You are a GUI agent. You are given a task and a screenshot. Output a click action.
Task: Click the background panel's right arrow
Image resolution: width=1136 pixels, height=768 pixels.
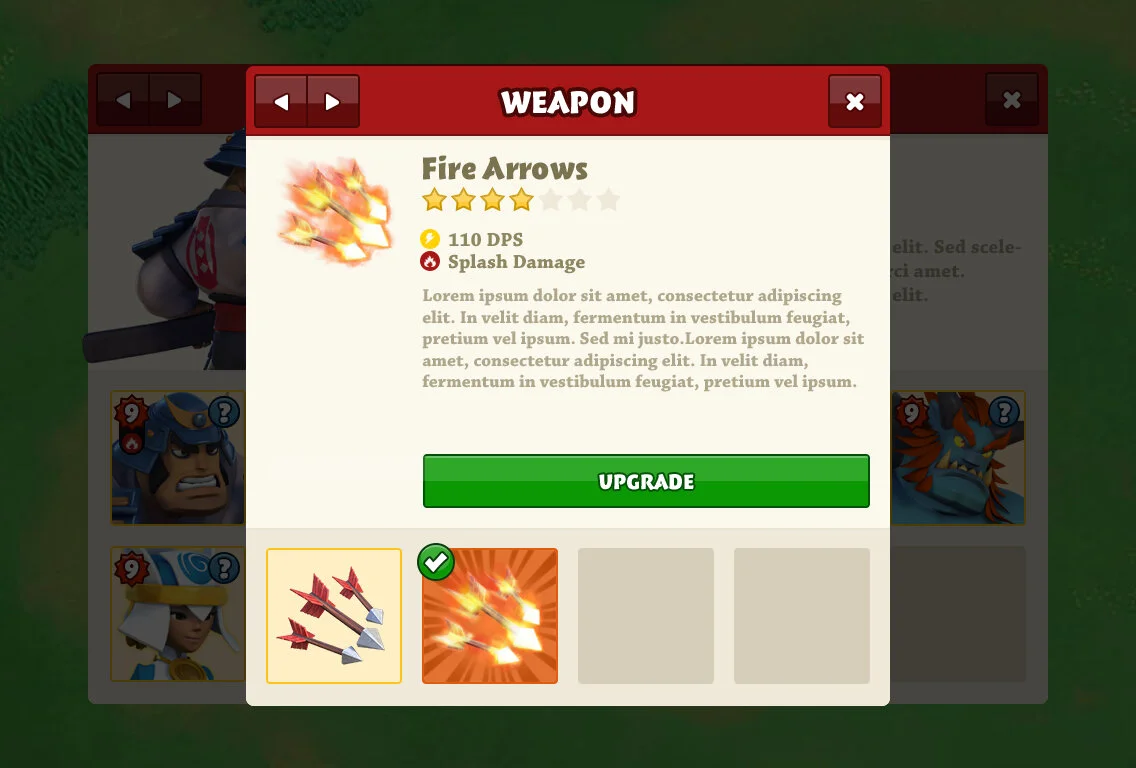click(175, 100)
